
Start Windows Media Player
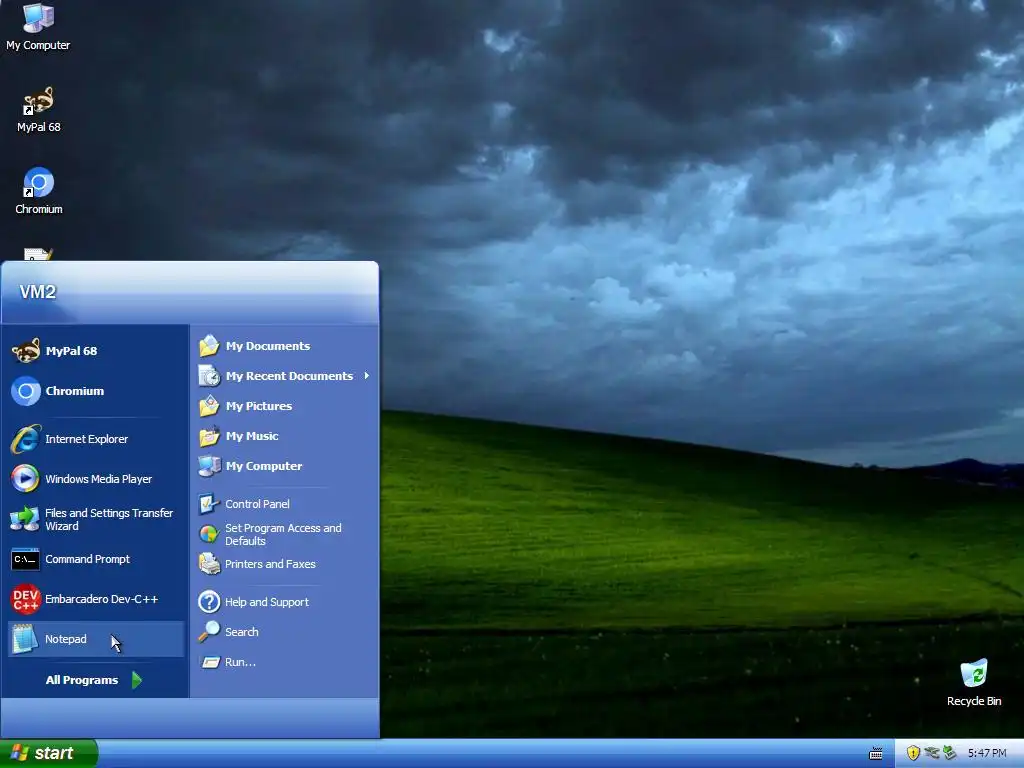[x=95, y=479]
